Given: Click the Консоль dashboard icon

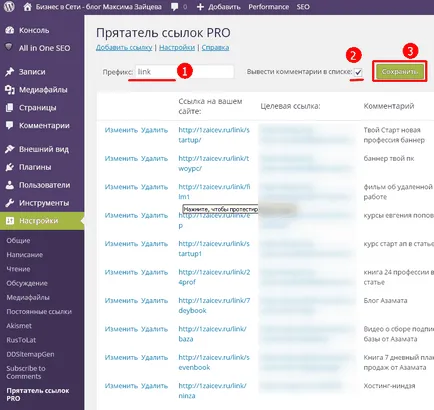Looking at the screenshot, I should [x=10, y=30].
